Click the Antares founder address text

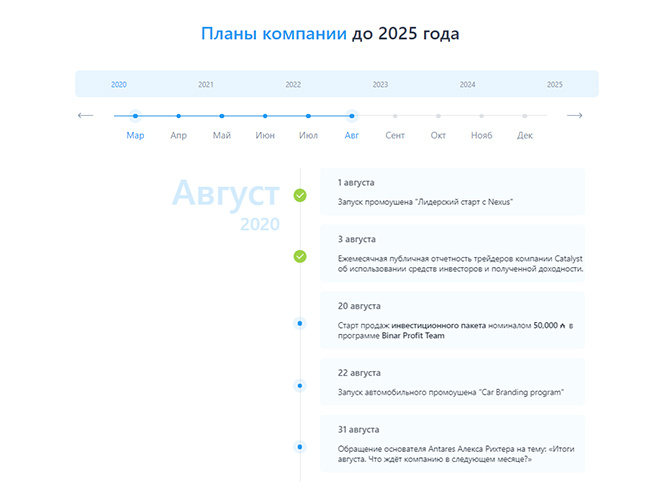tap(456, 454)
